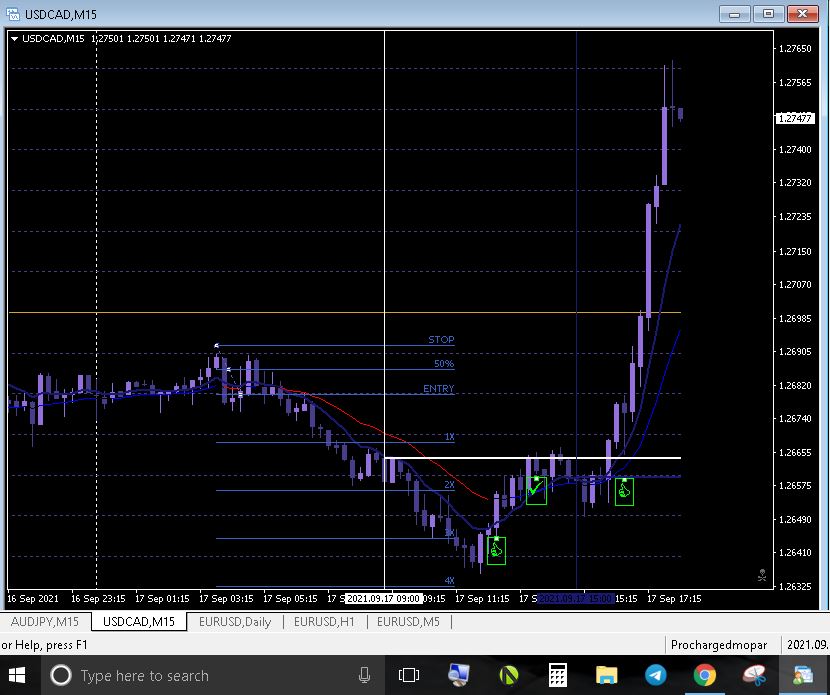Image resolution: width=830 pixels, height=695 pixels.
Task: Switch to the EURUSD,M5 chart tab
Action: pyautogui.click(x=408, y=621)
